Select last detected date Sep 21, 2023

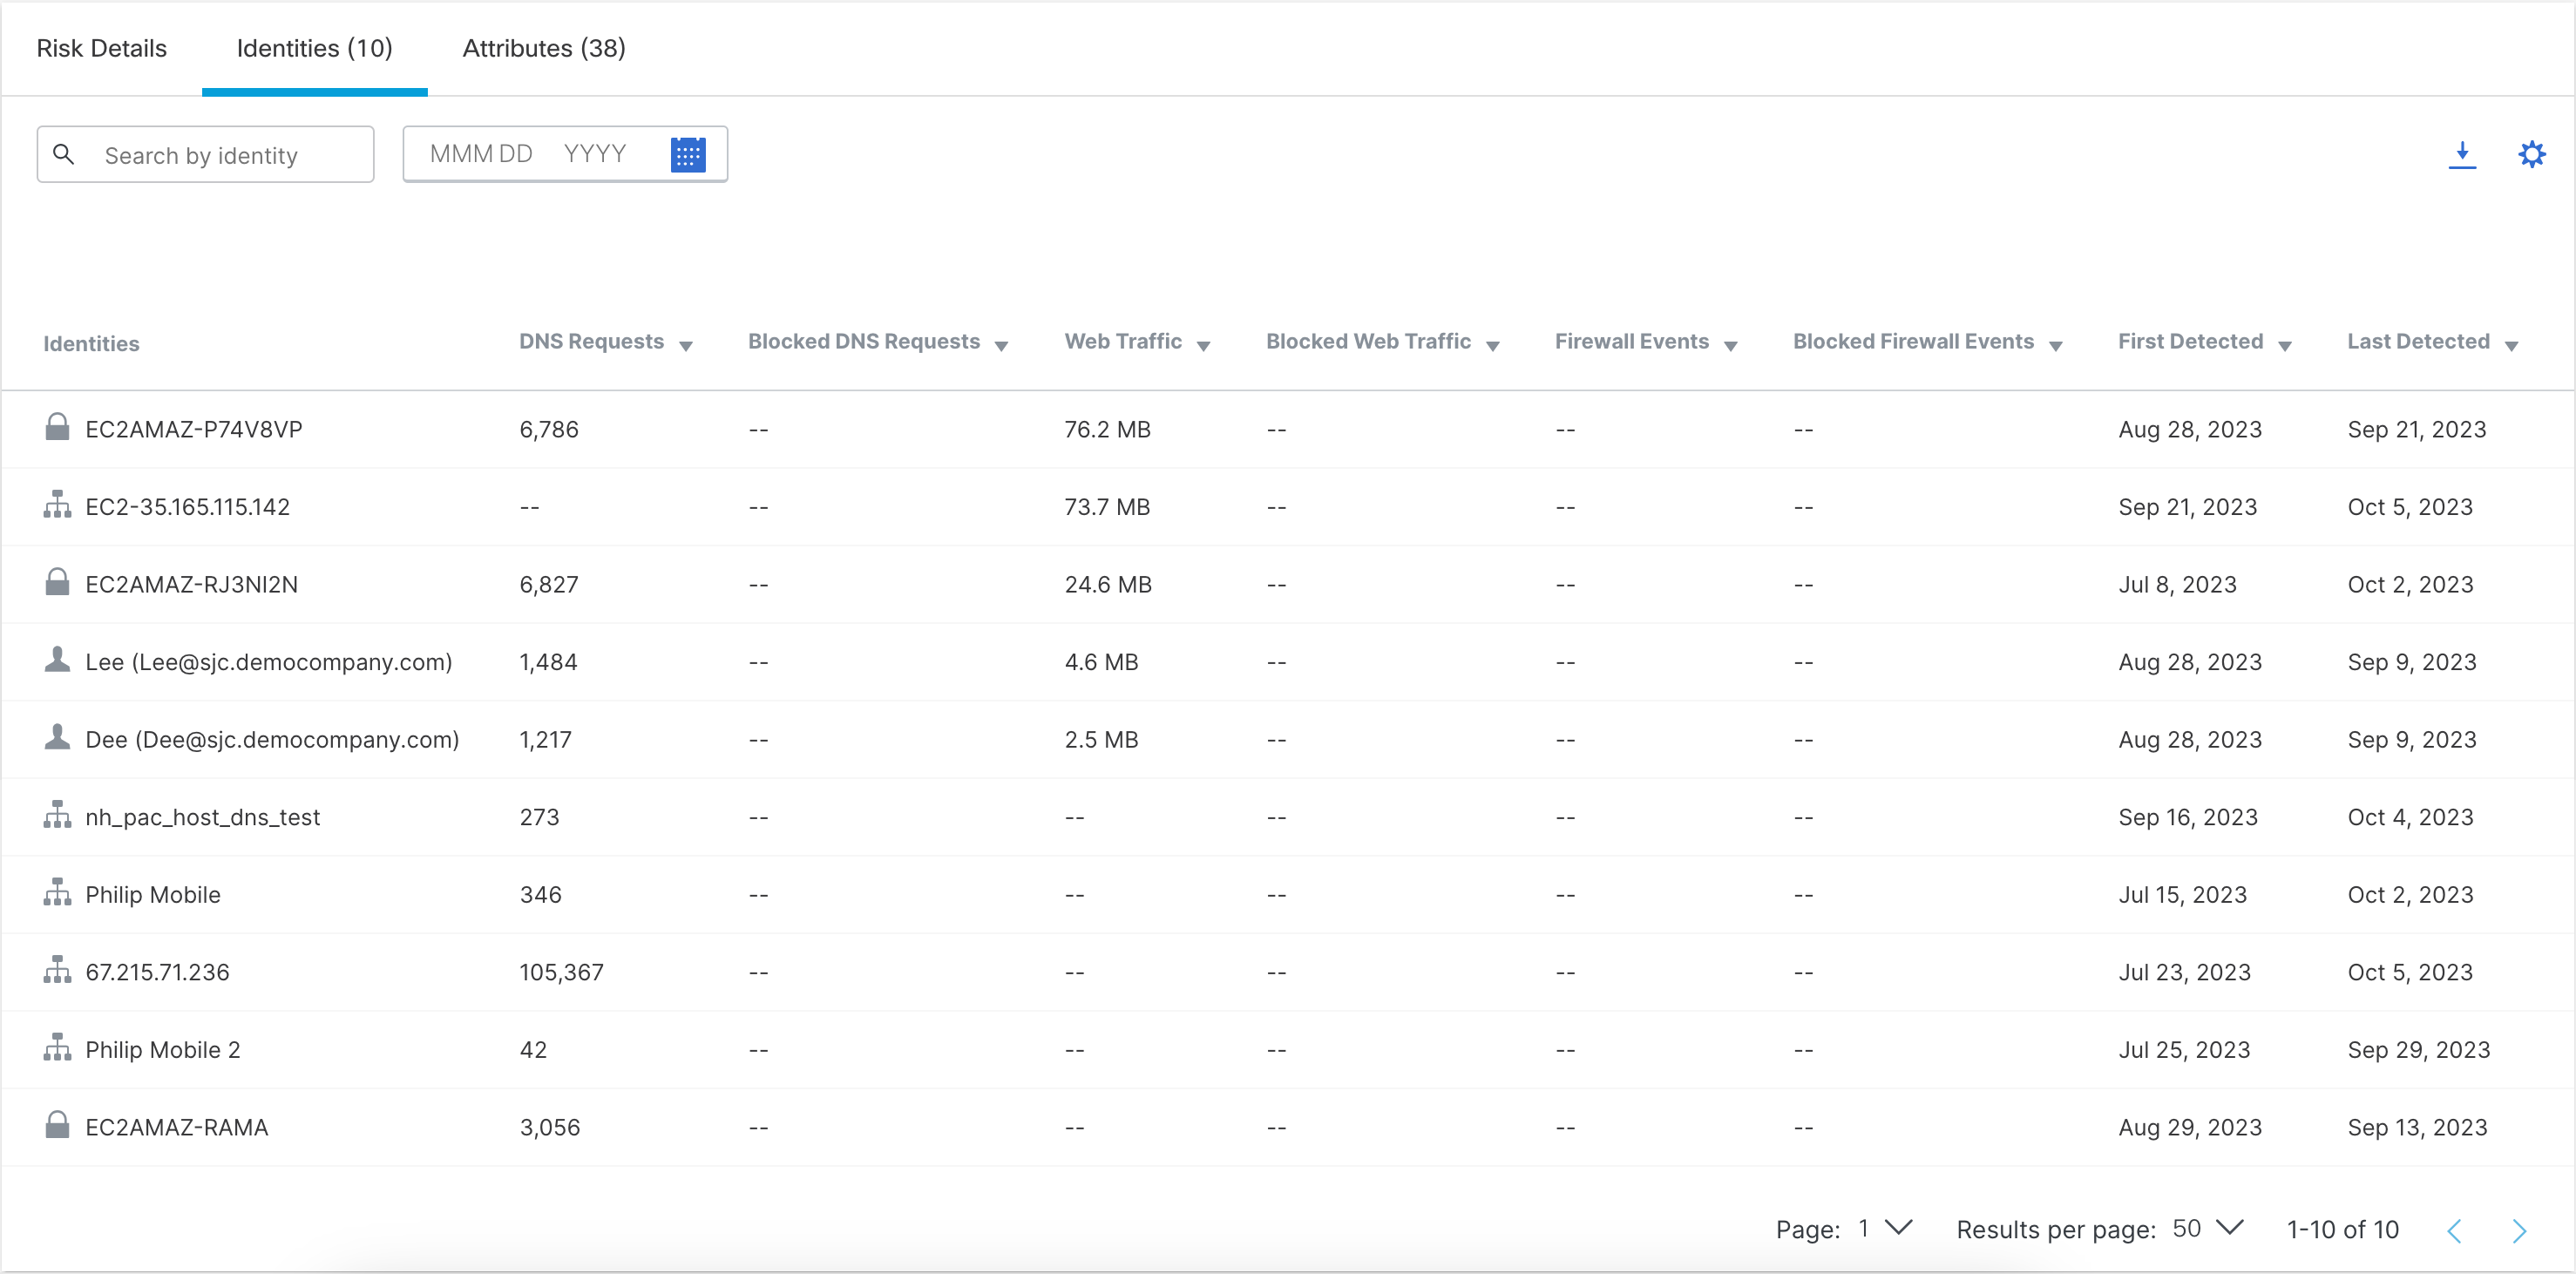(x=2417, y=429)
